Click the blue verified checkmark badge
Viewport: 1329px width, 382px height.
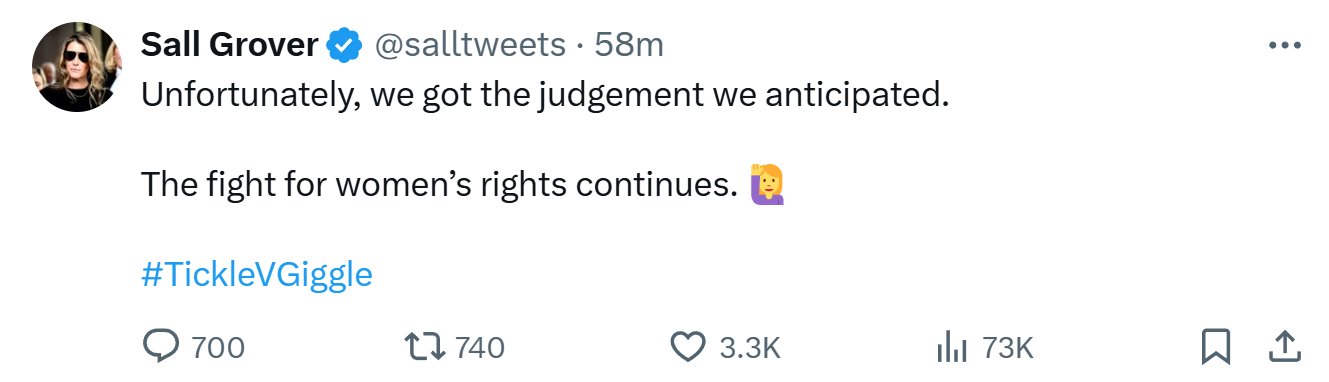346,45
